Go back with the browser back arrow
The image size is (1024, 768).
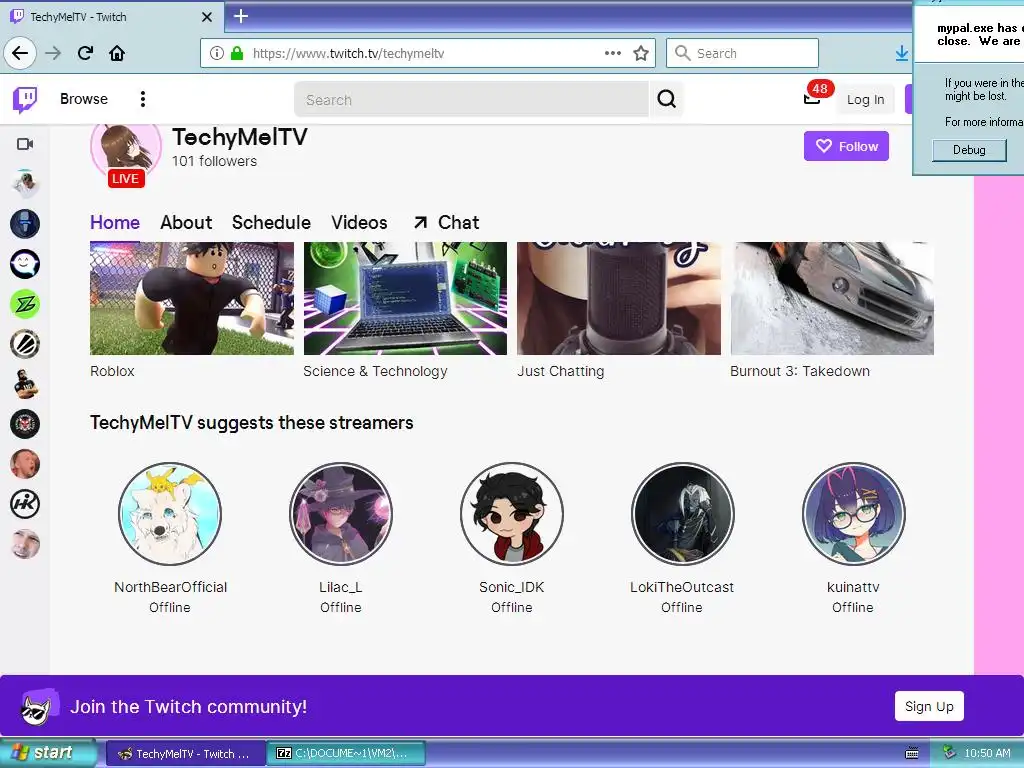point(20,54)
